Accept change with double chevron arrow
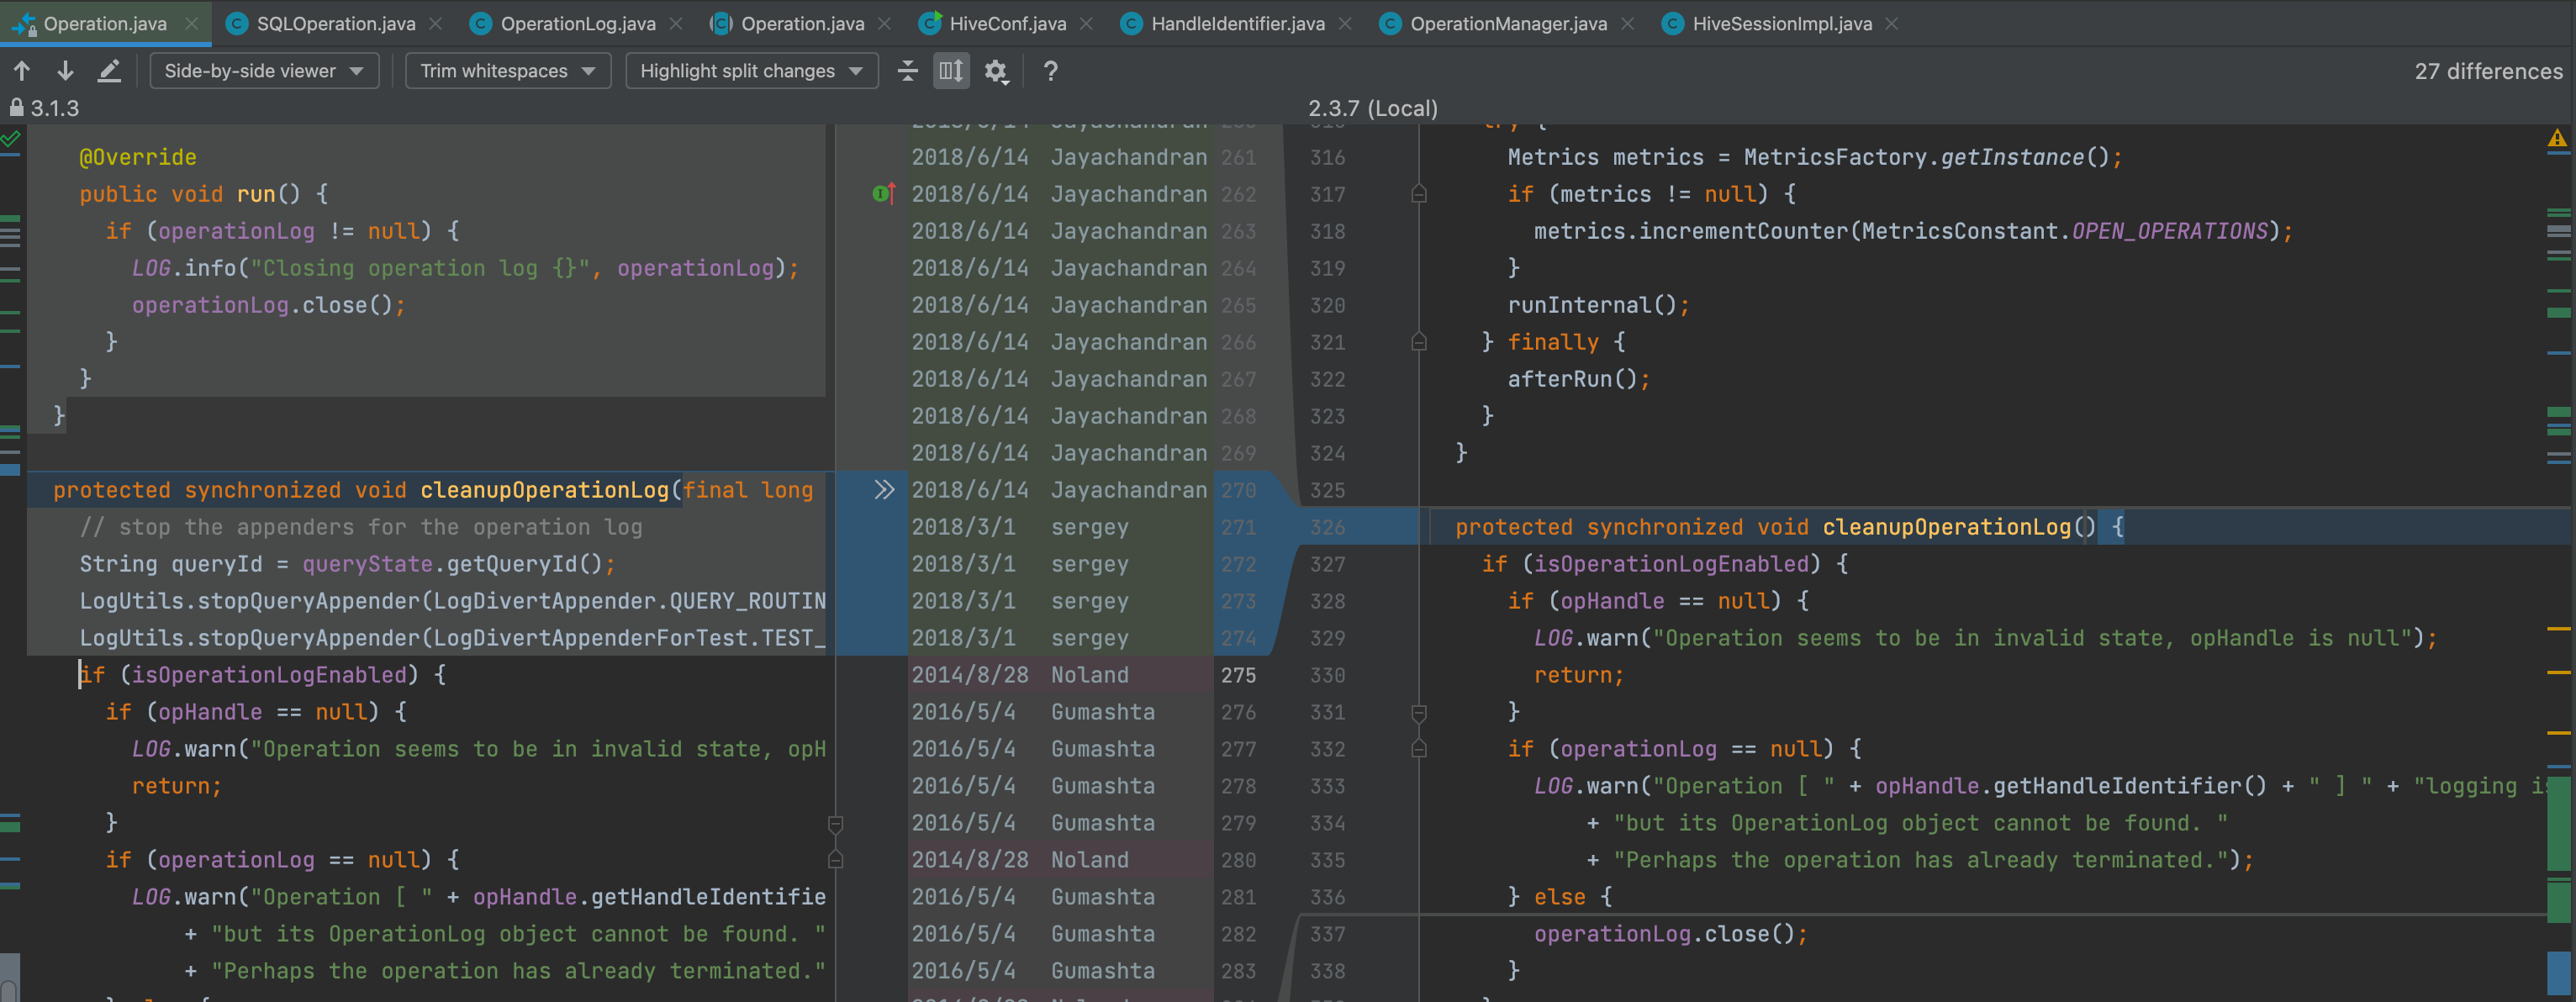Screen dimensions: 2576x1002 click(x=884, y=489)
